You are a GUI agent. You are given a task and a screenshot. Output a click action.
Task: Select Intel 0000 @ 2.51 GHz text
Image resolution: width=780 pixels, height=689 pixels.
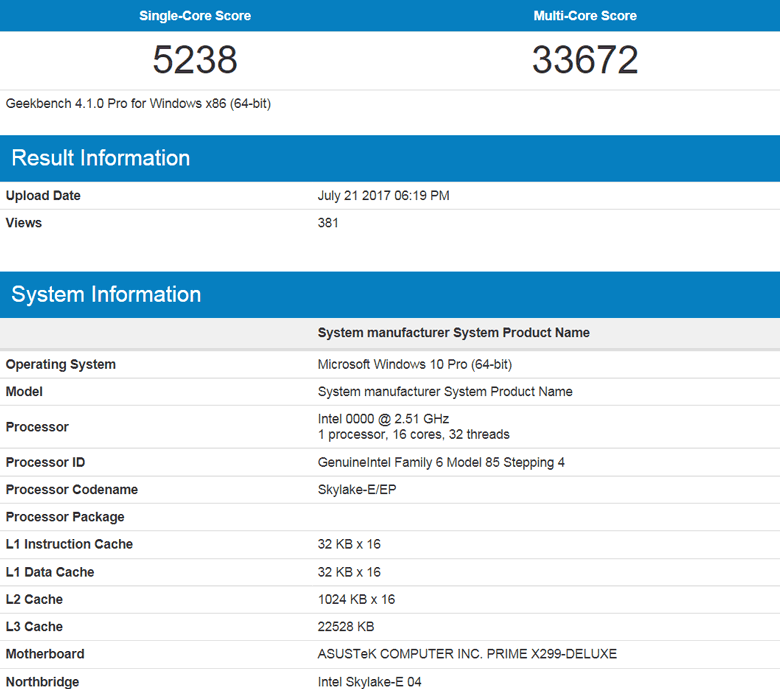coord(383,419)
